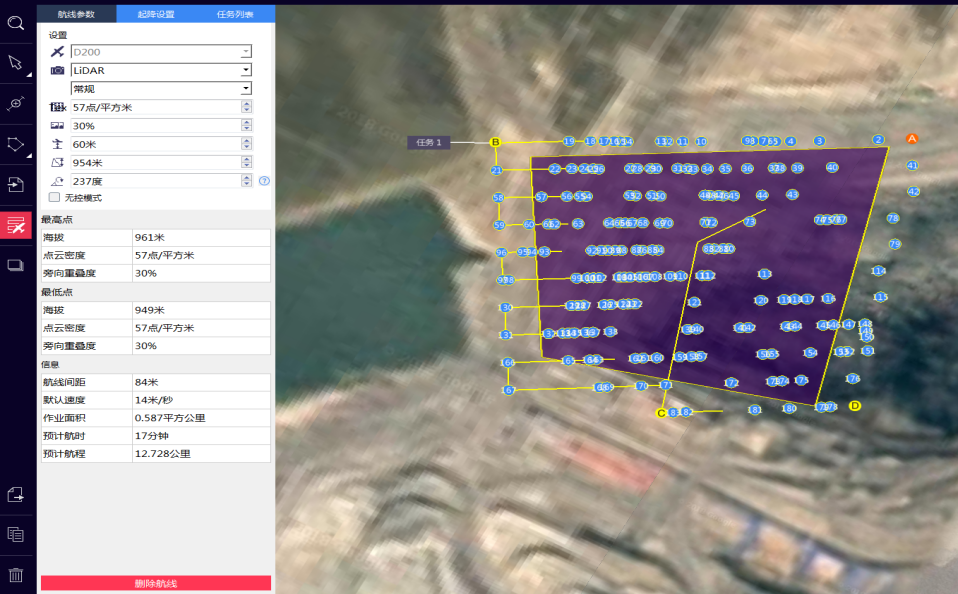
Task: Open the 常规 mode dropdown
Action: tap(246, 89)
